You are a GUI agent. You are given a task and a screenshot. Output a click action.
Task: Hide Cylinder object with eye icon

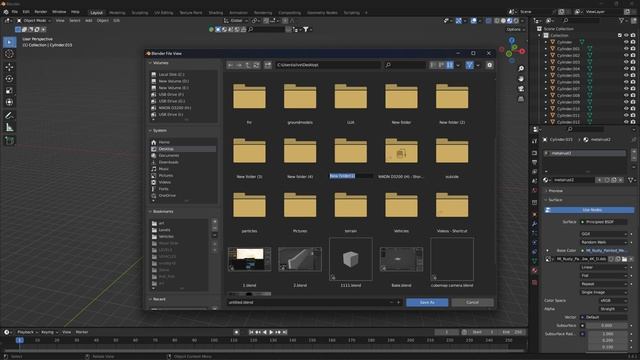[x=626, y=42]
